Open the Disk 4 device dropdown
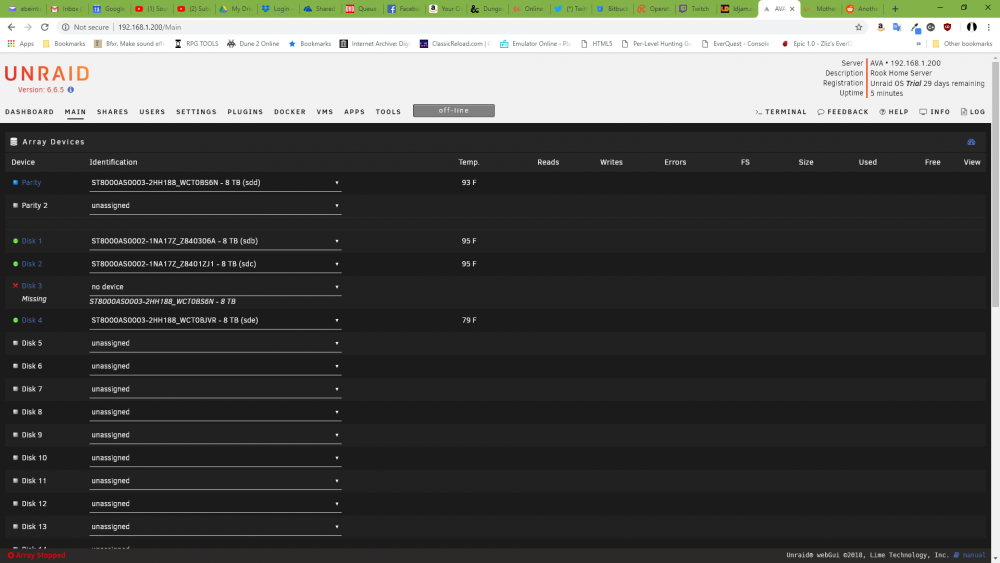 [x=216, y=320]
